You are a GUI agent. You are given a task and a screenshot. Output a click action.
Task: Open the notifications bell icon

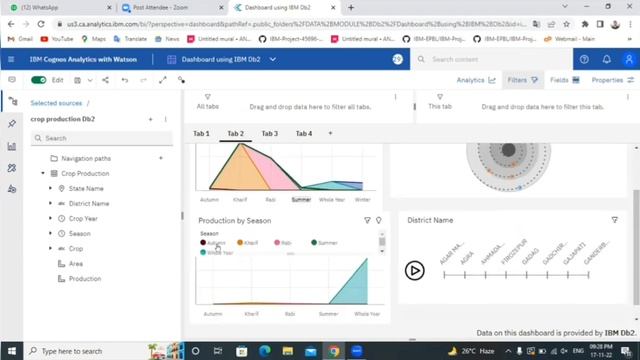(607, 60)
